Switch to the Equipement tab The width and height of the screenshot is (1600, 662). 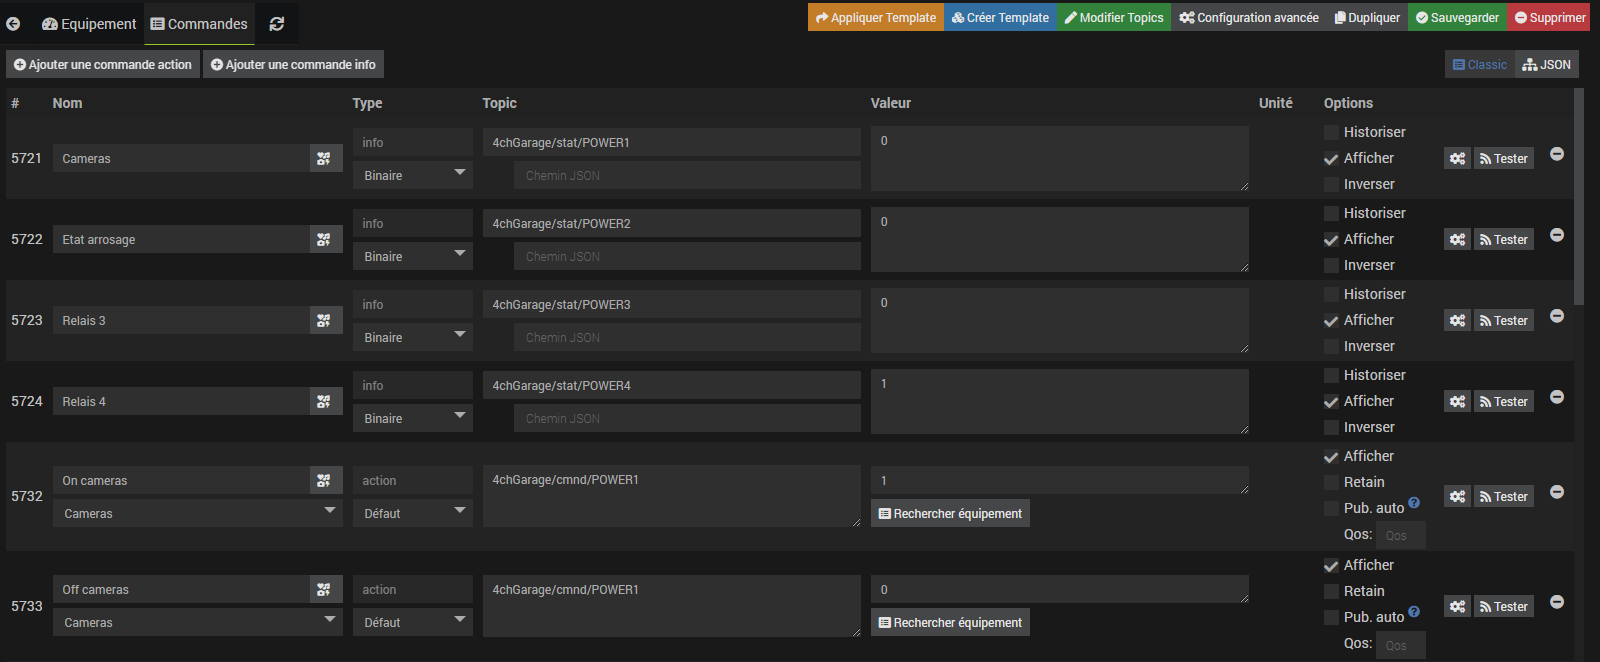pos(89,24)
